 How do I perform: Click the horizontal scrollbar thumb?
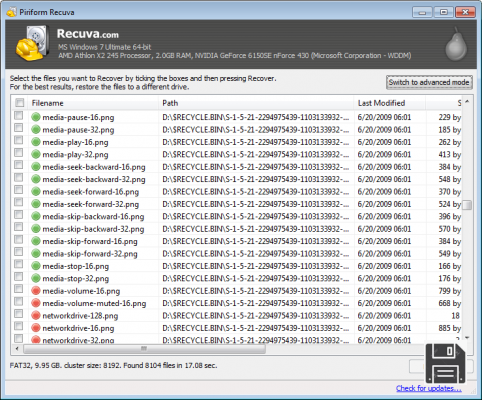pos(144,349)
